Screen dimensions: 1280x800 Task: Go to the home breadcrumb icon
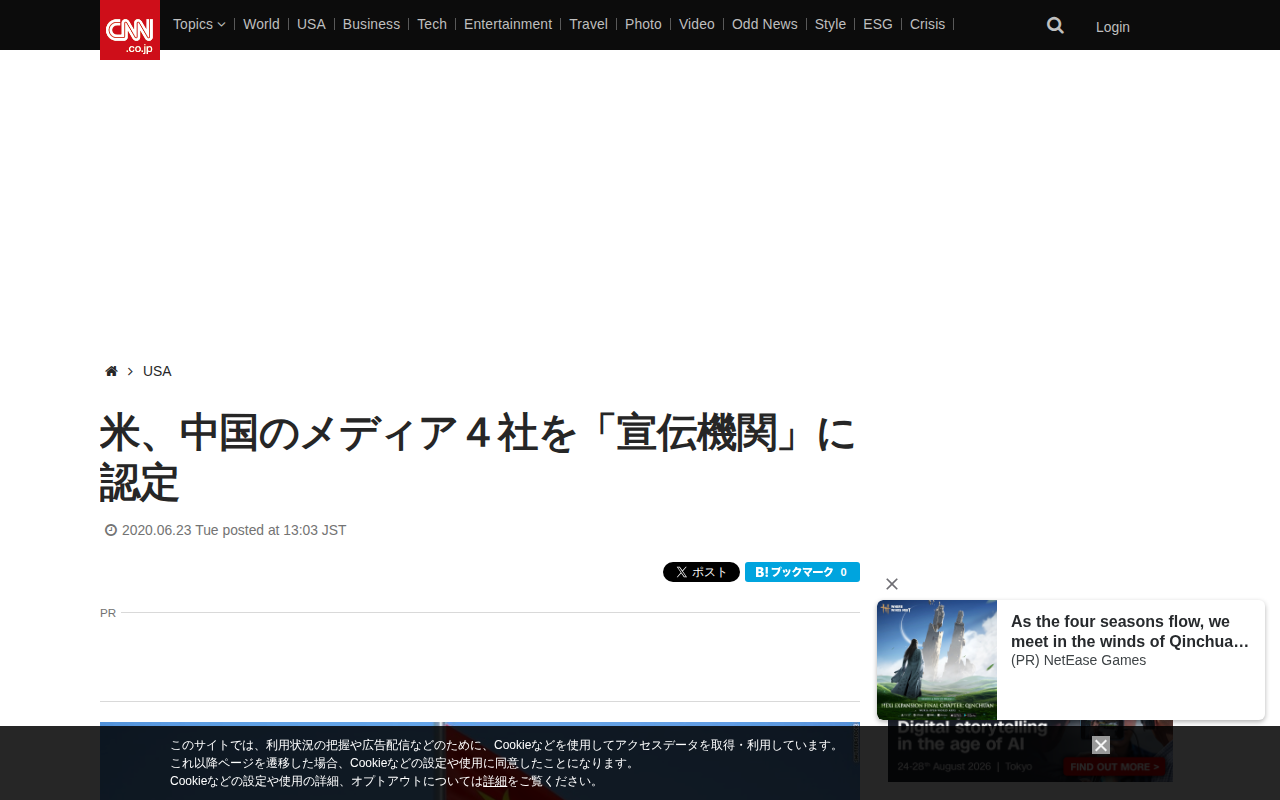[111, 371]
